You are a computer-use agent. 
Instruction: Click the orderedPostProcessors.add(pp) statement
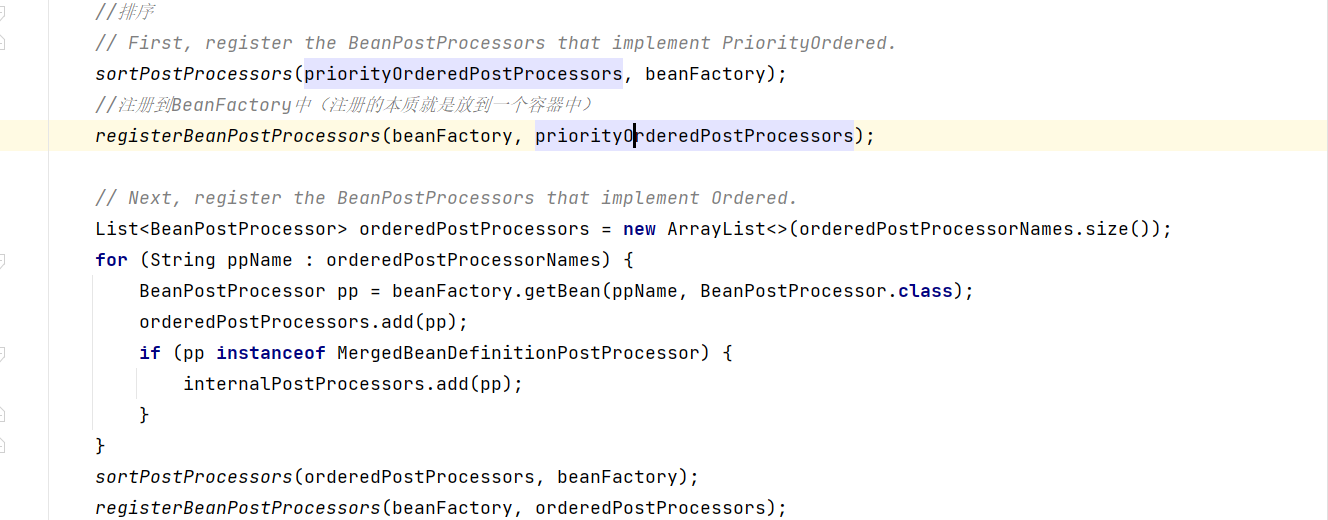(303, 322)
